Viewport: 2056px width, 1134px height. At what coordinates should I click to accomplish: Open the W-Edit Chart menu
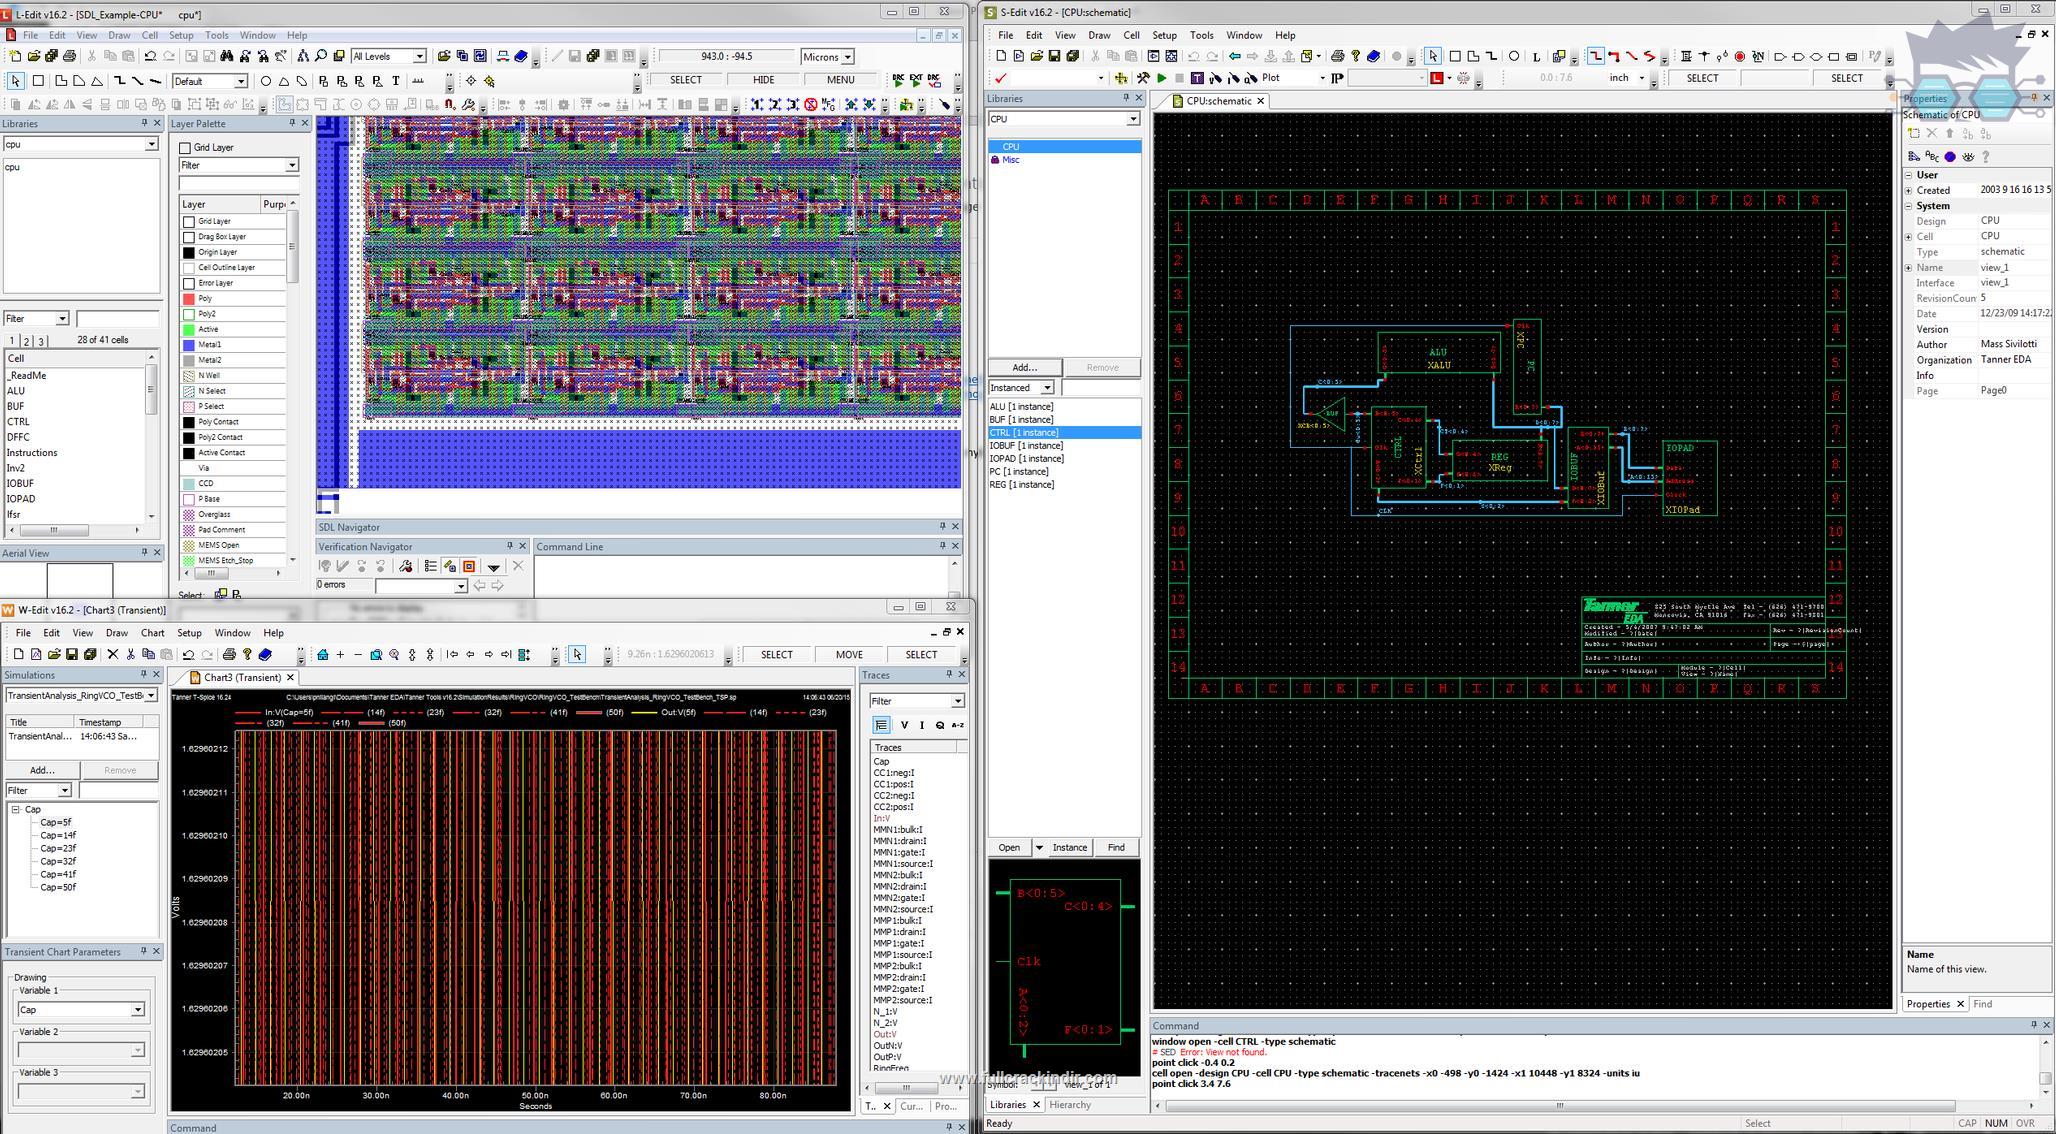tap(152, 633)
